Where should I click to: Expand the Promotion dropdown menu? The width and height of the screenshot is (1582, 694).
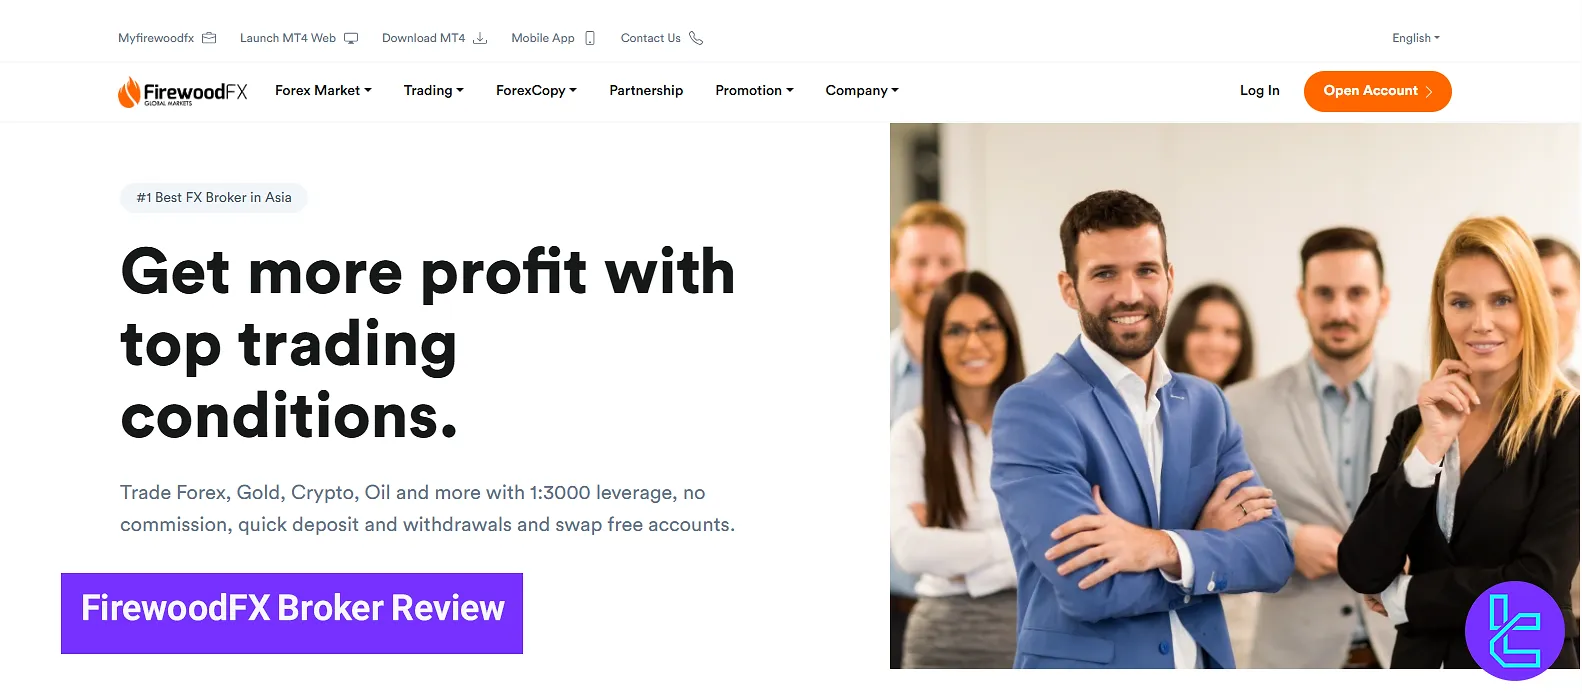pos(754,90)
